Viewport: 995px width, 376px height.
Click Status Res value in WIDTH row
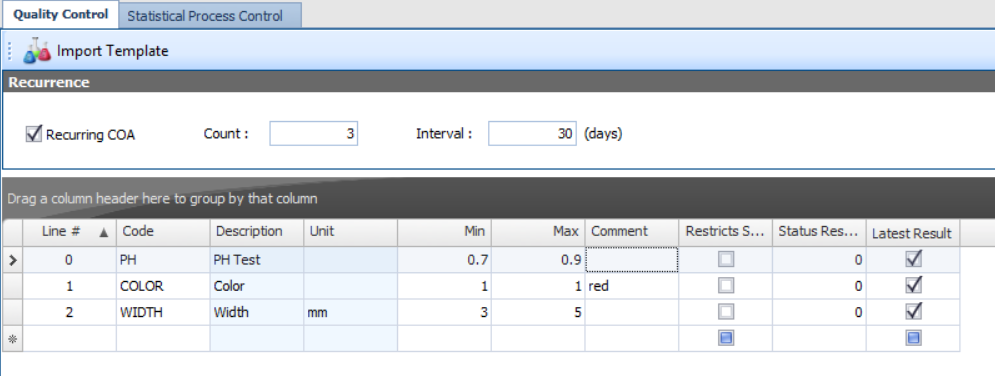click(x=819, y=312)
